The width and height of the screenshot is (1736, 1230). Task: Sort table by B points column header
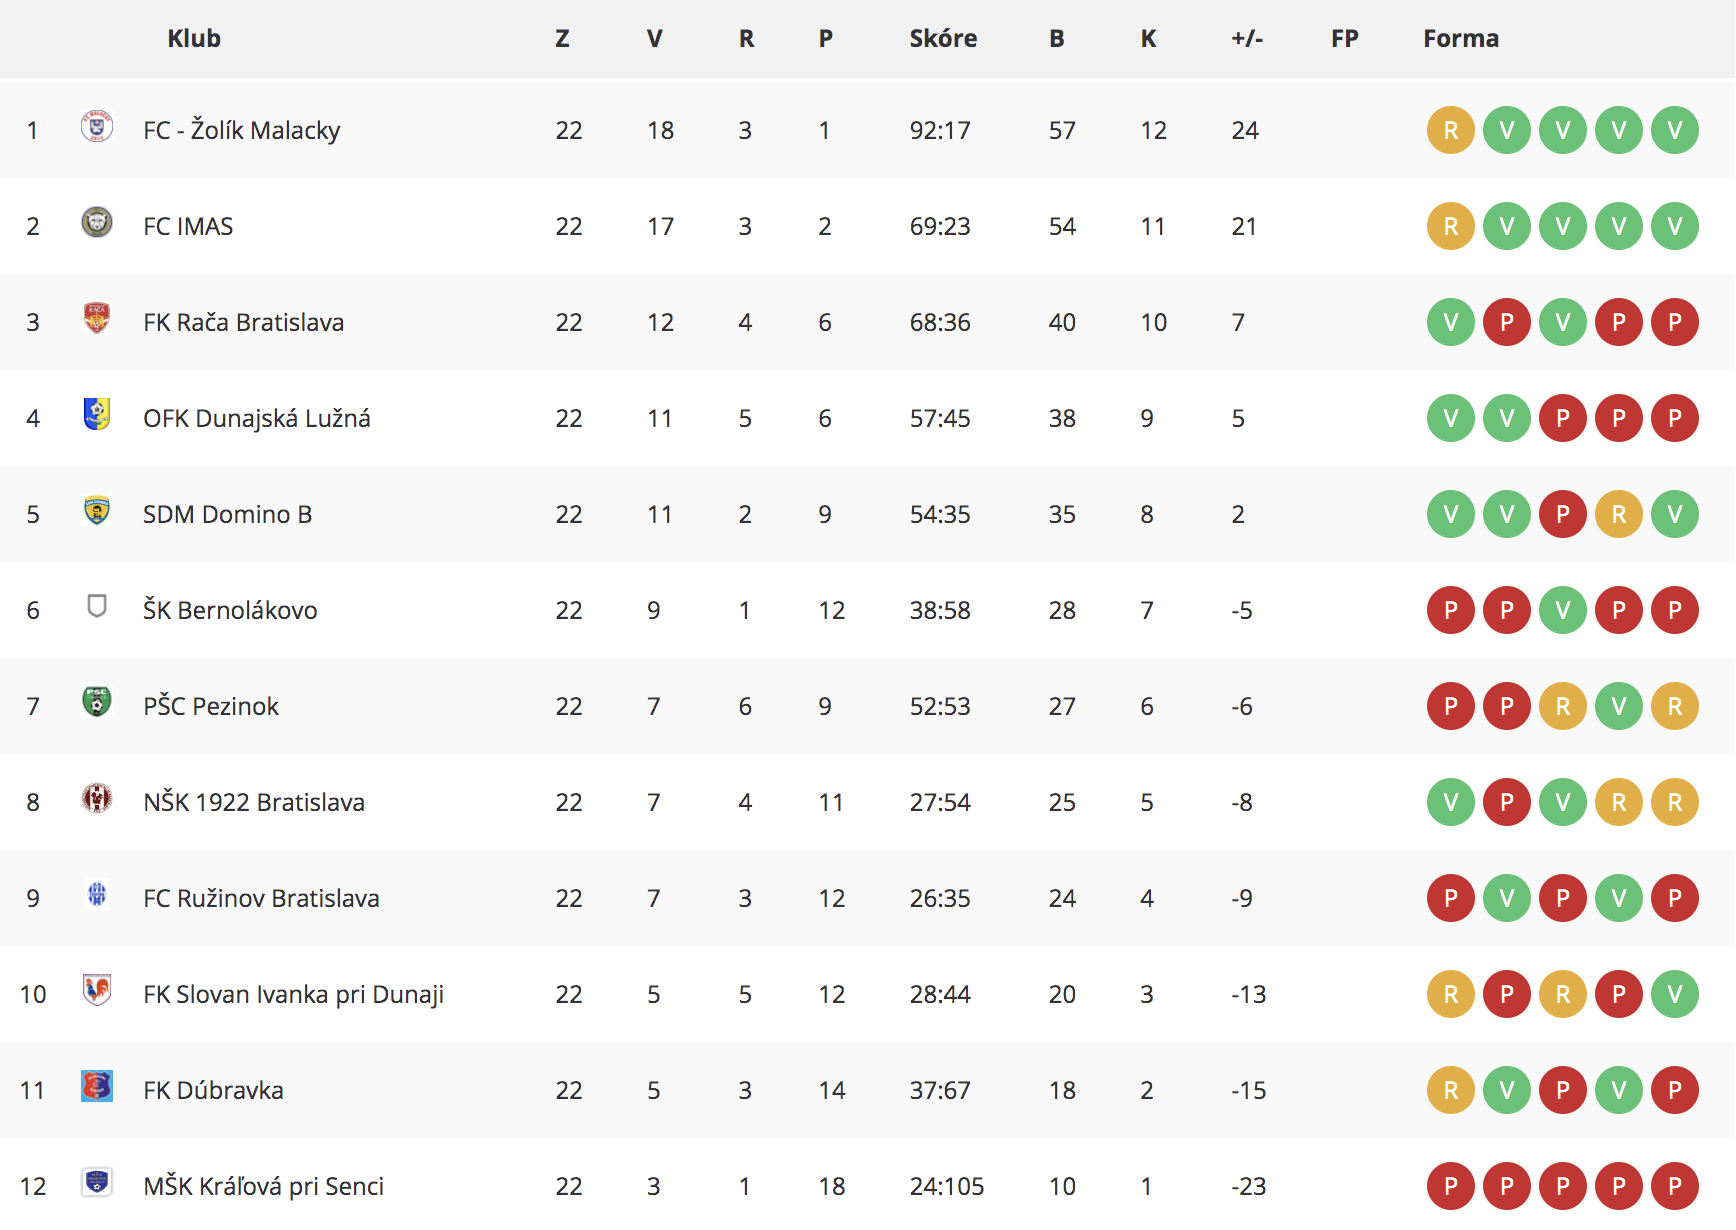click(x=1057, y=38)
